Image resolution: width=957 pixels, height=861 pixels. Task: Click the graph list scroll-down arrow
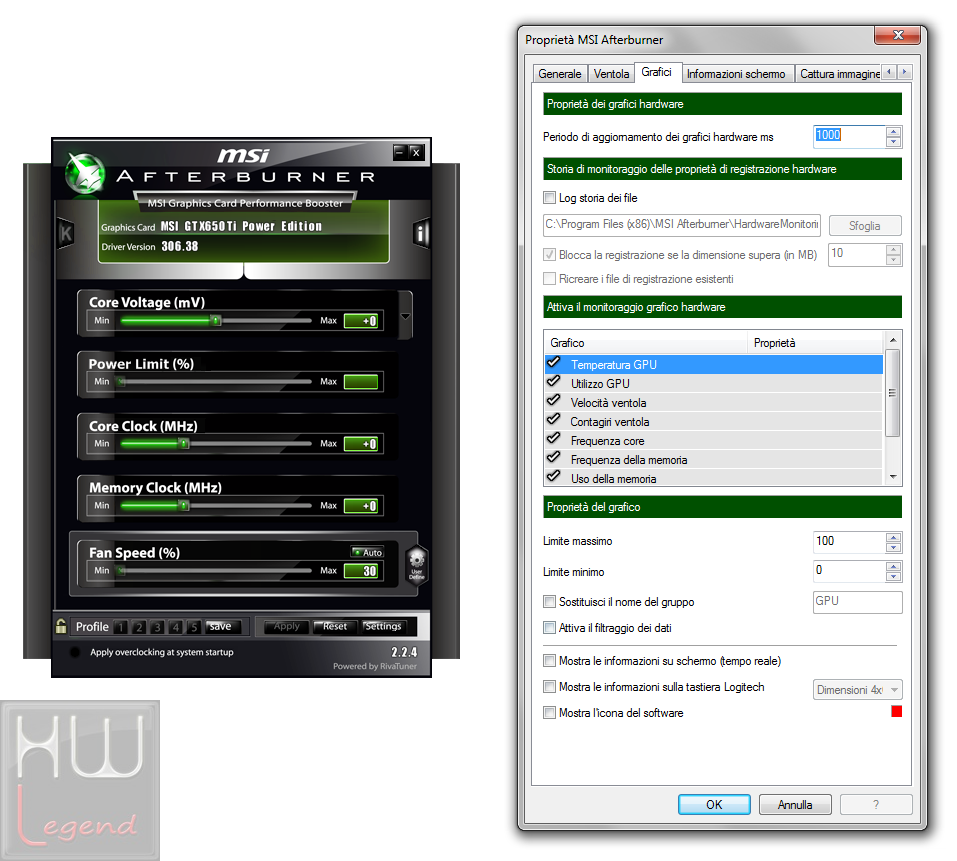pyautogui.click(x=893, y=477)
